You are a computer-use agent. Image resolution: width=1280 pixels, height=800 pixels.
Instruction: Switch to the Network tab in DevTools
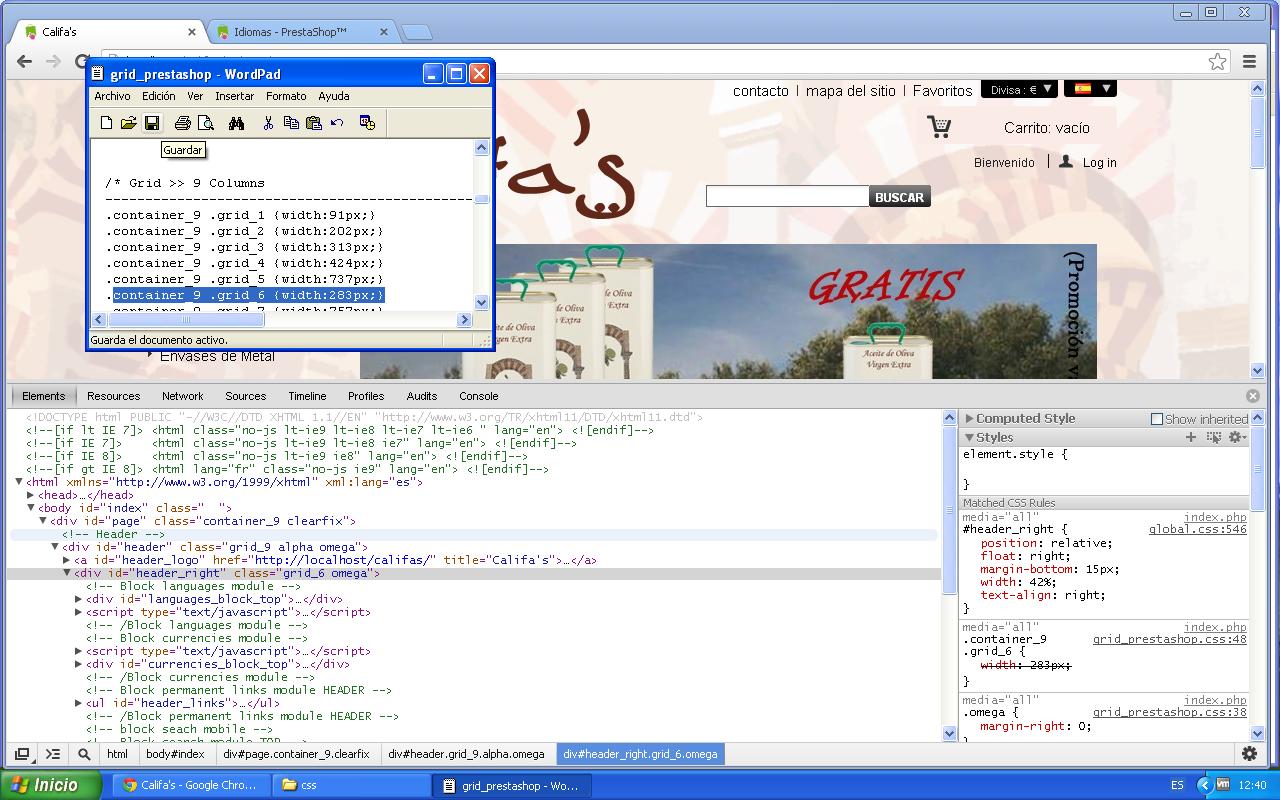(x=182, y=396)
